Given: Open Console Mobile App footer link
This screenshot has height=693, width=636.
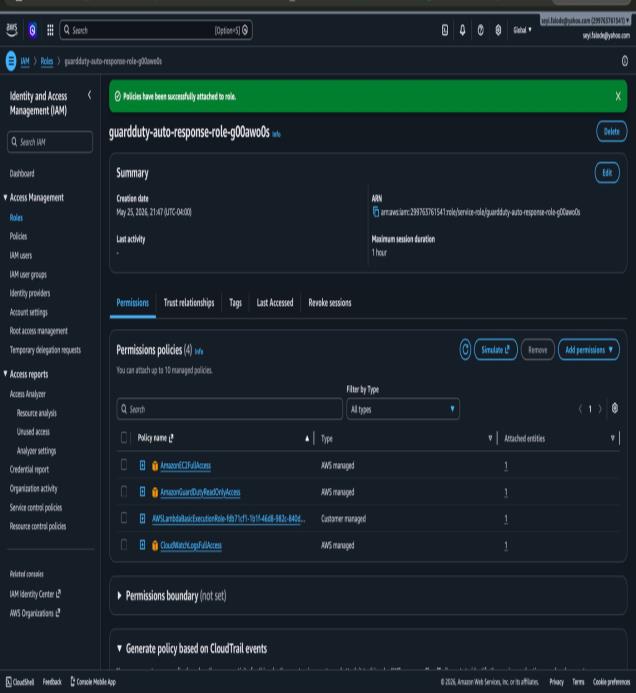Looking at the screenshot, I should coord(93,682).
